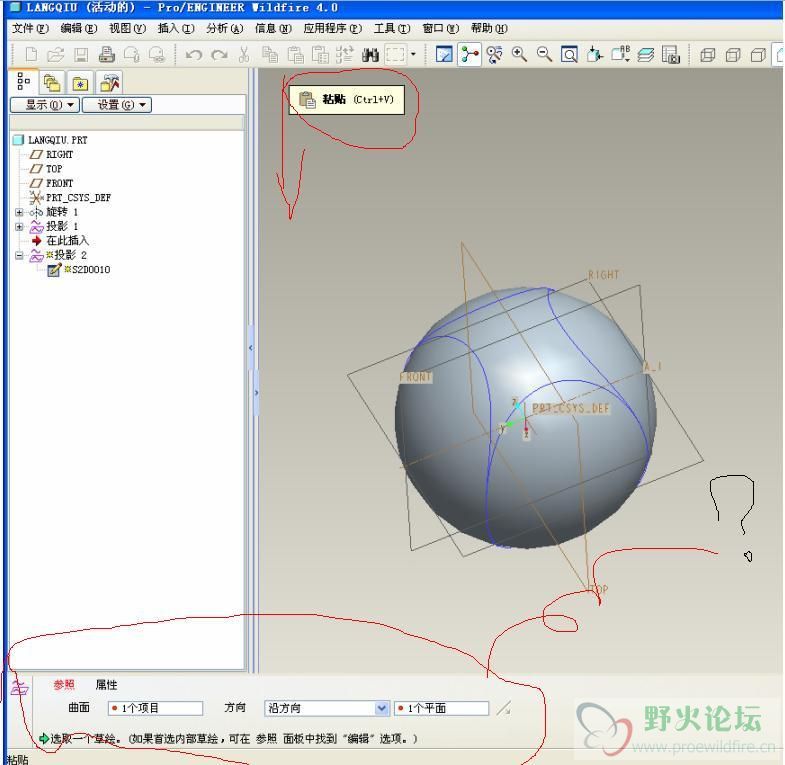
Task: Open the 分析 menu
Action: (224, 28)
